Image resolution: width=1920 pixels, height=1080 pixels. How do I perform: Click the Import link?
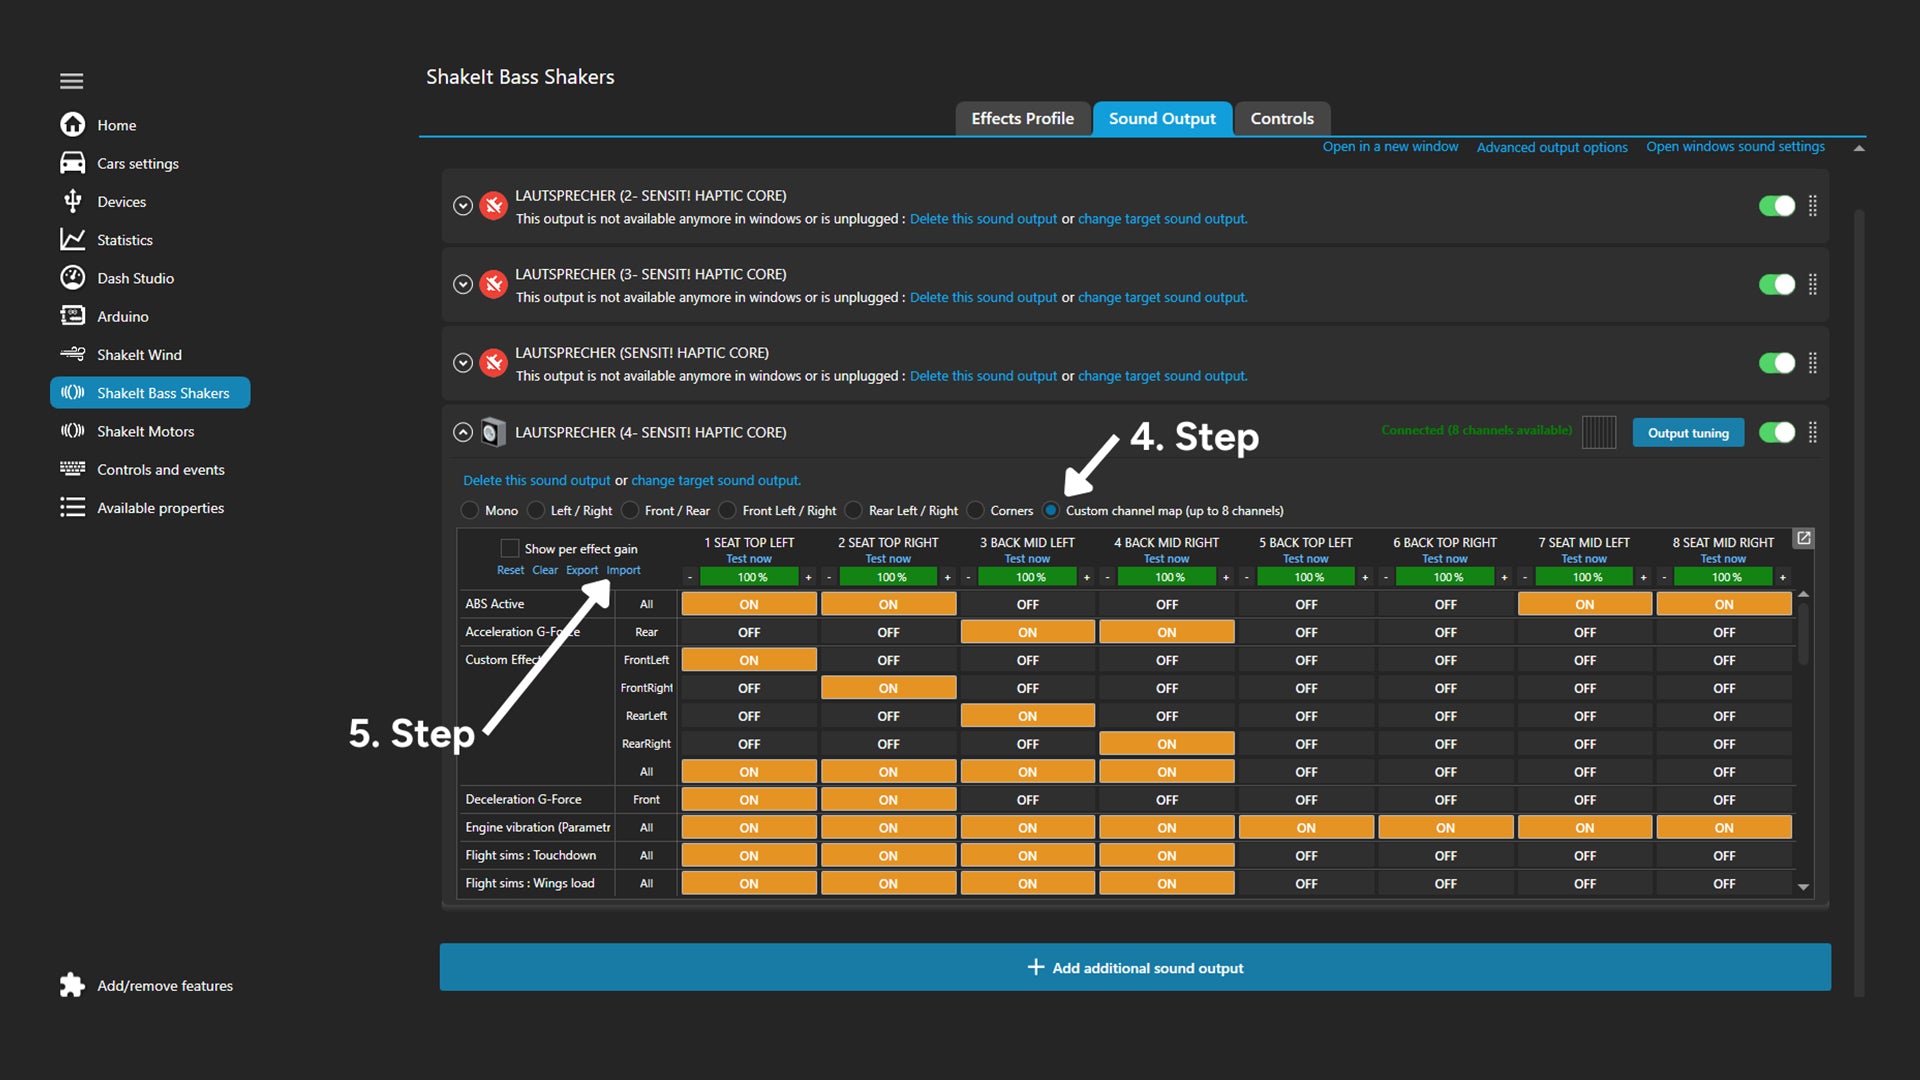623,570
